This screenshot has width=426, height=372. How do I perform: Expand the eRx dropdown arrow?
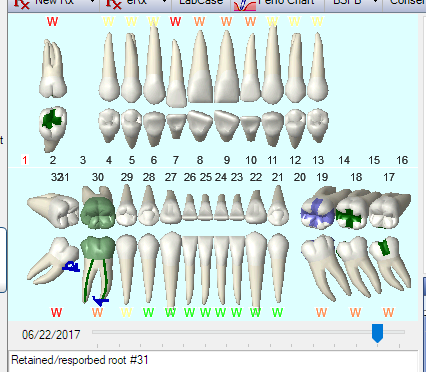coord(164,2)
